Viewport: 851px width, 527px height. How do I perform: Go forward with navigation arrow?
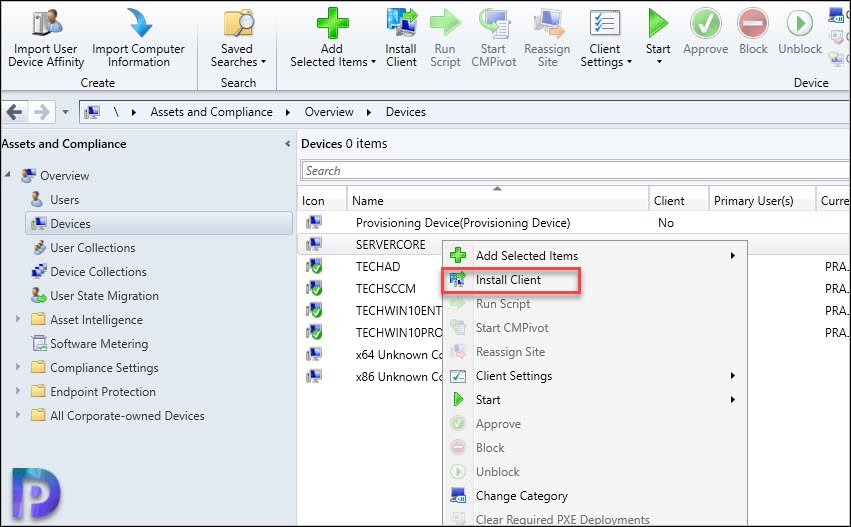click(42, 112)
